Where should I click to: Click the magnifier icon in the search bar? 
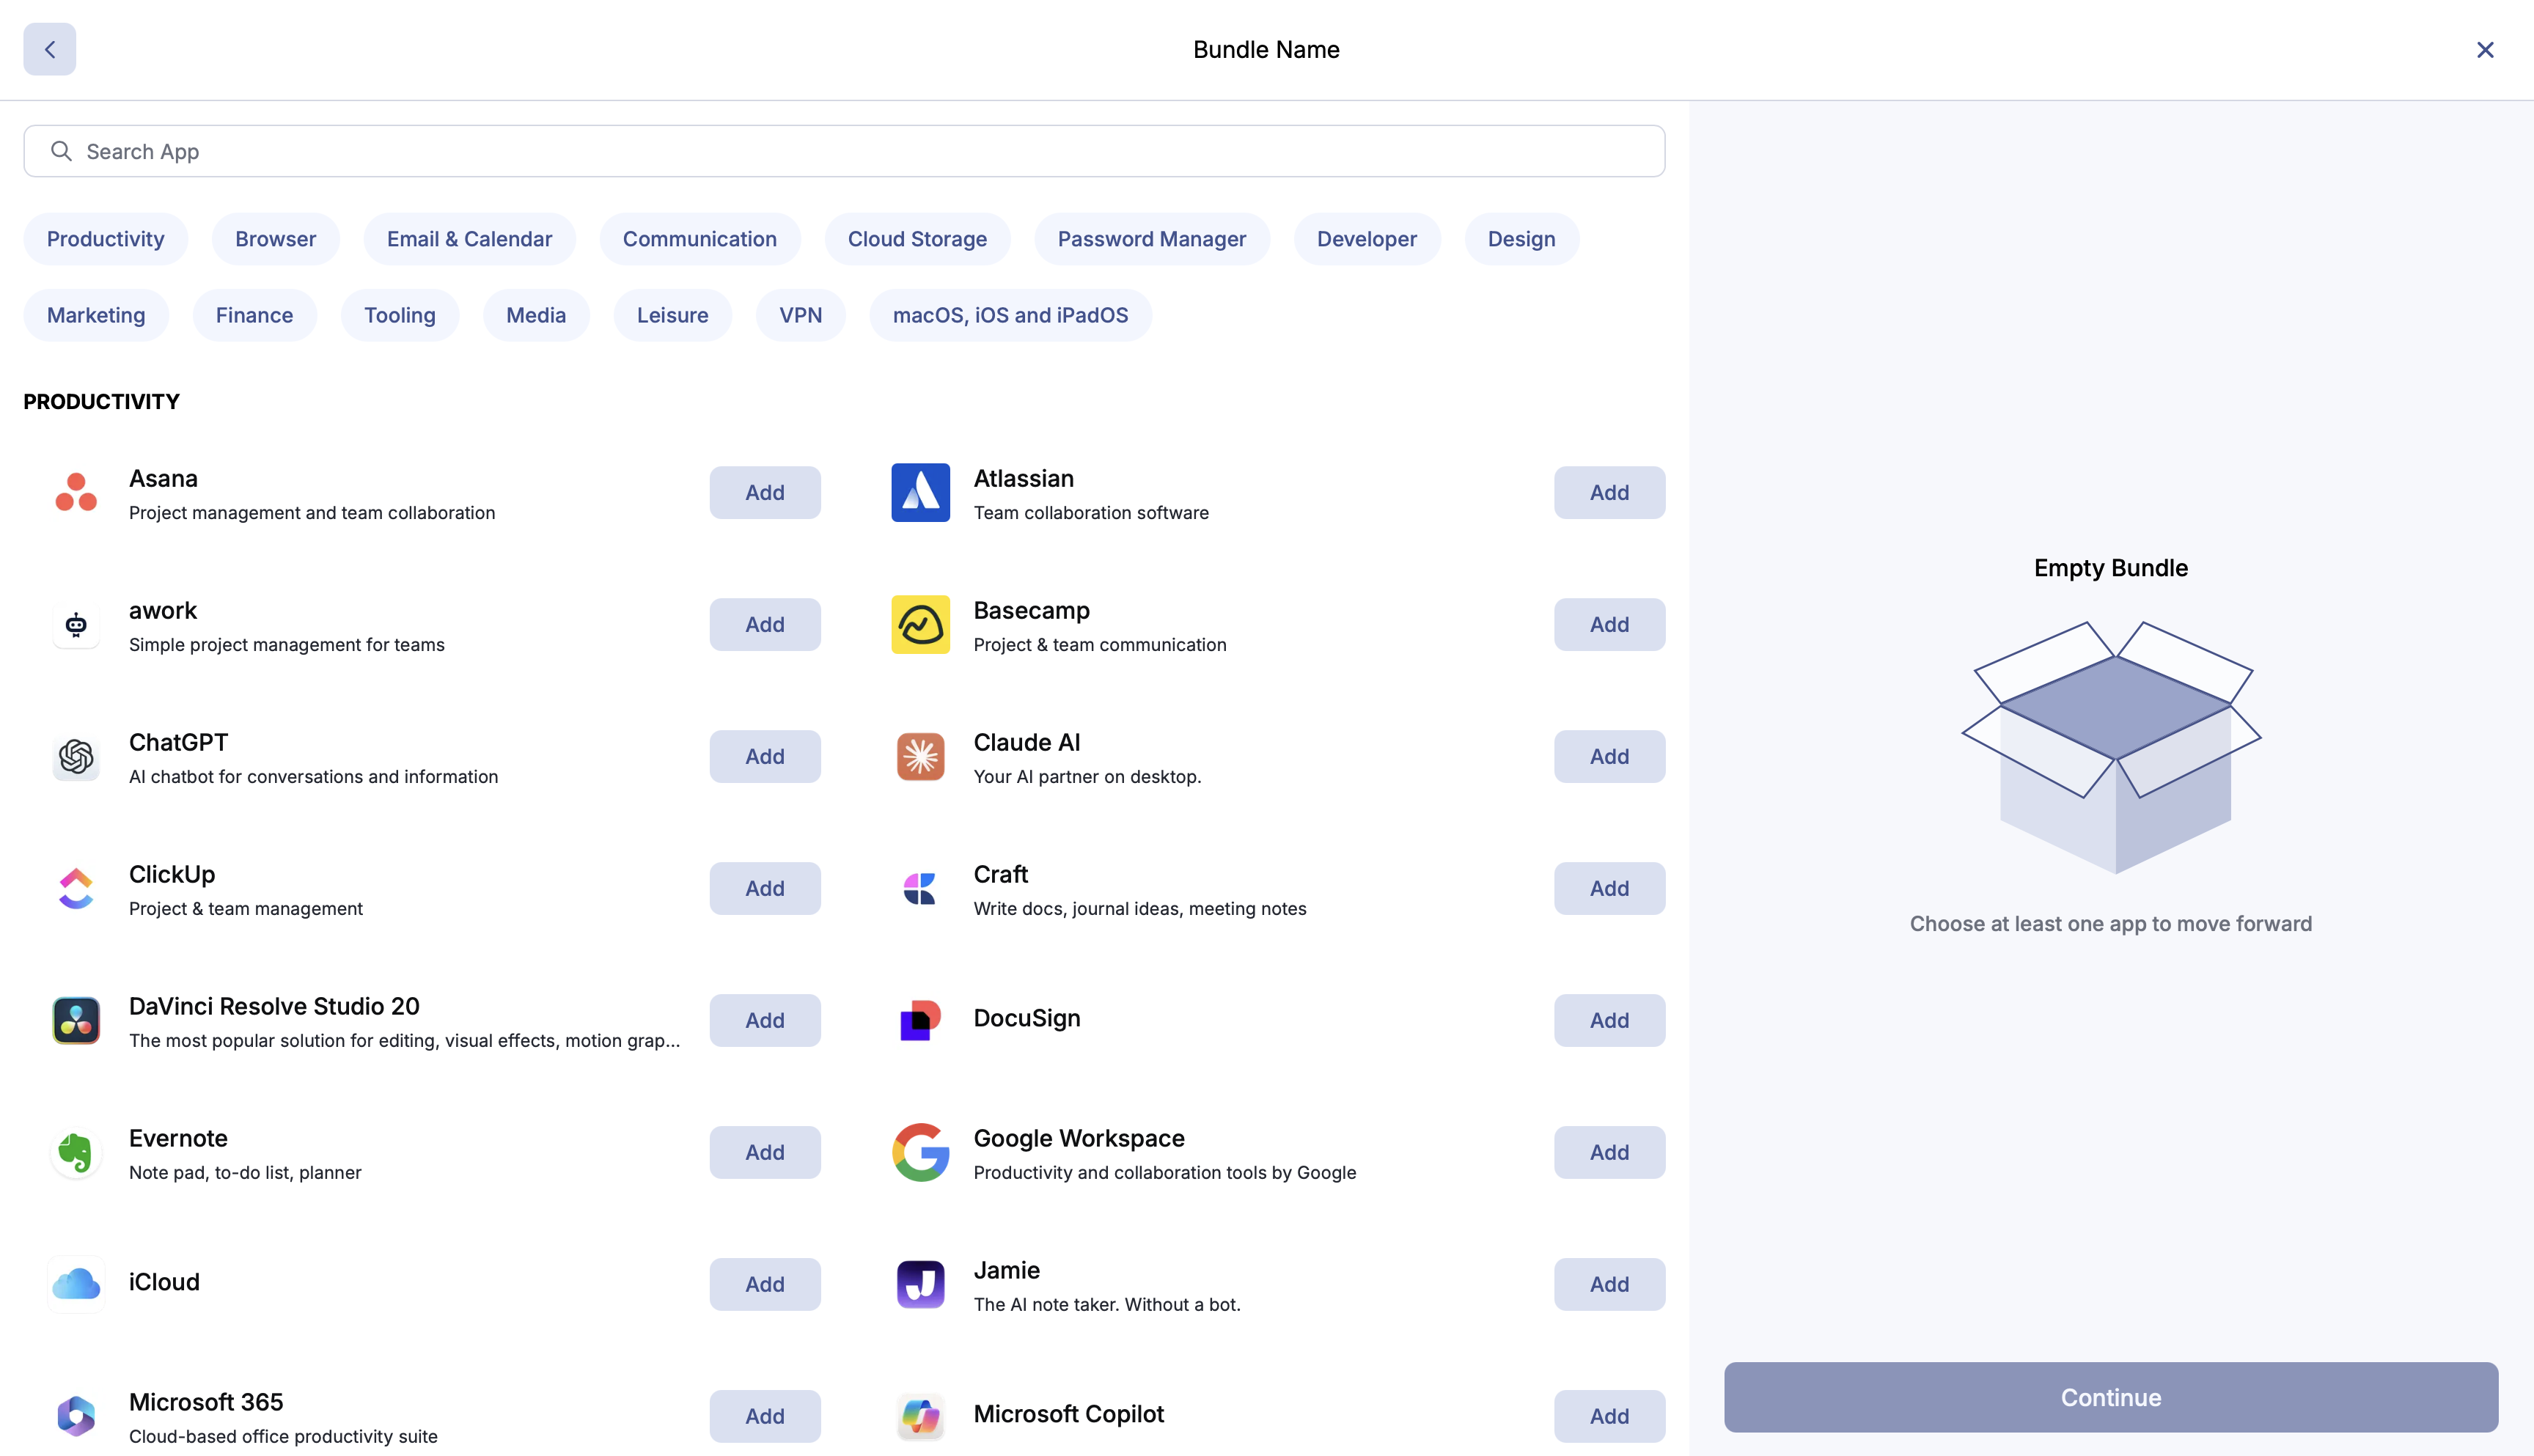click(x=61, y=151)
